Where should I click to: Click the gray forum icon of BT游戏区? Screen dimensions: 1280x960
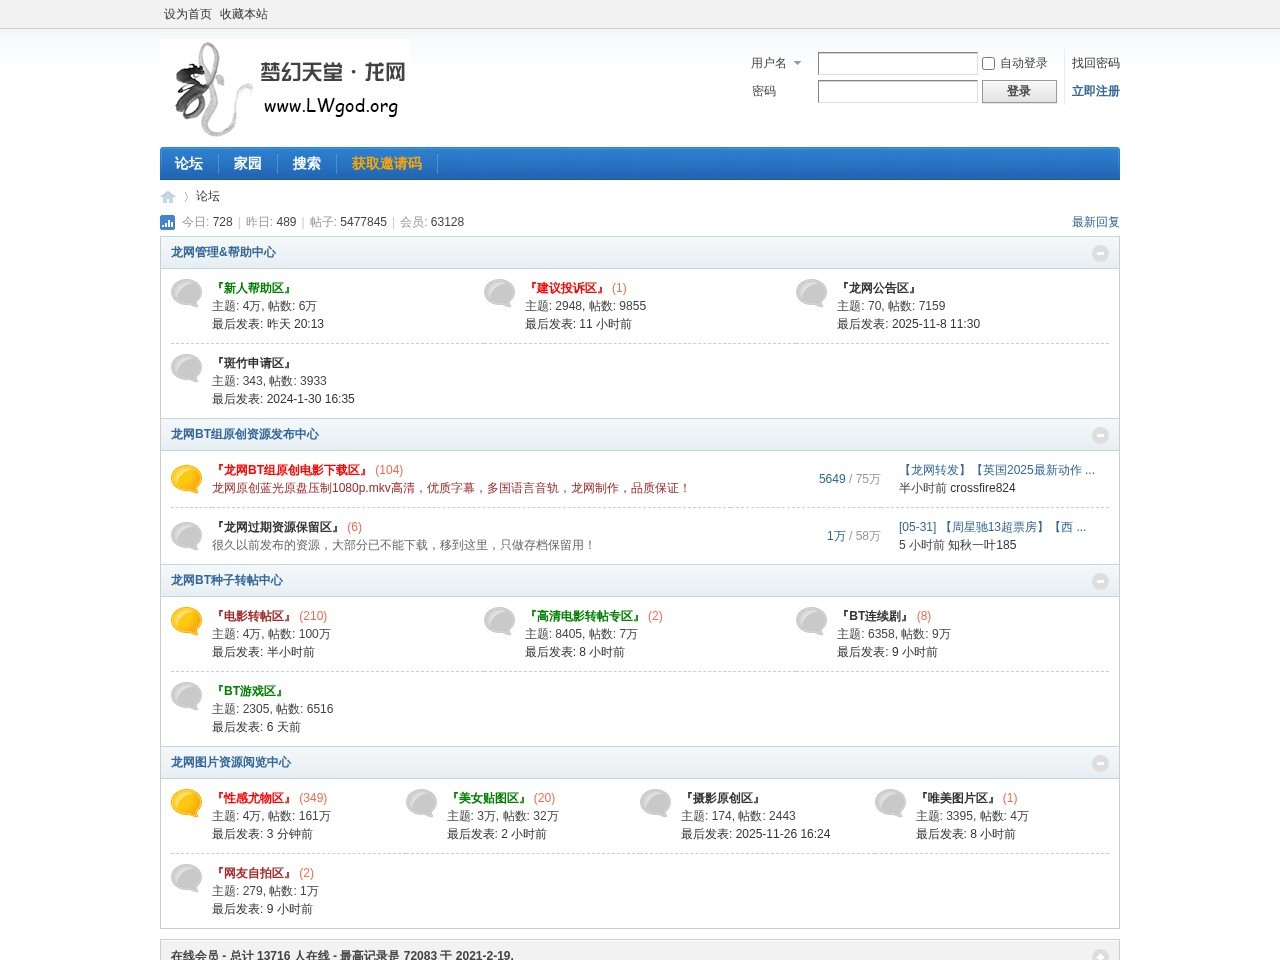(x=186, y=696)
